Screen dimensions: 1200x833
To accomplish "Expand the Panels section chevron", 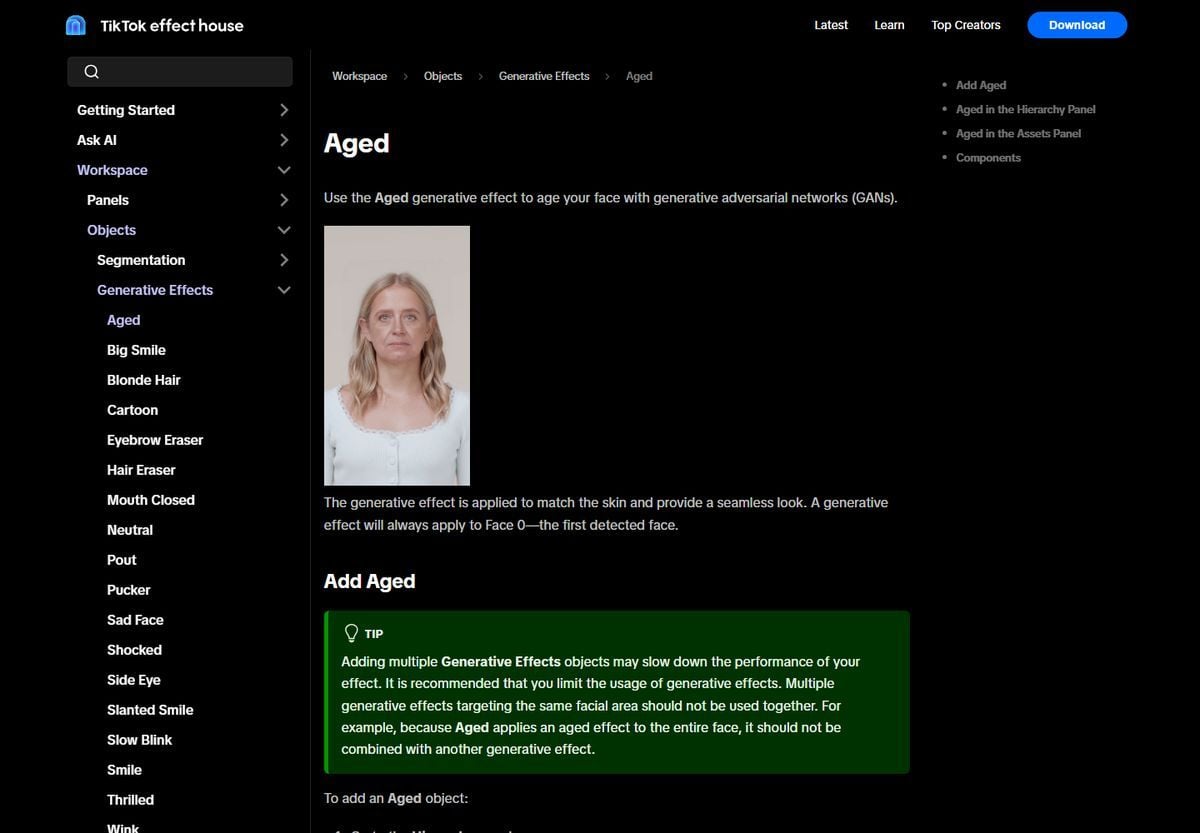I will click(x=284, y=200).
